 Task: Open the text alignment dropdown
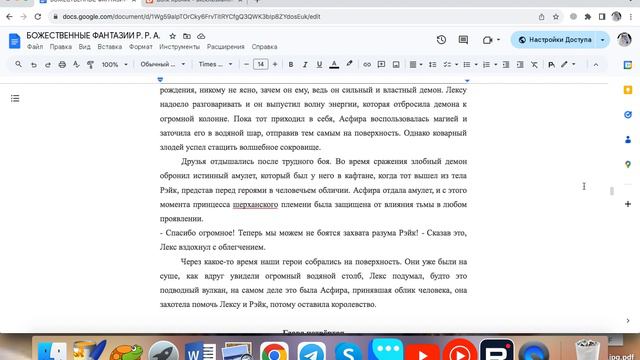coord(416,64)
